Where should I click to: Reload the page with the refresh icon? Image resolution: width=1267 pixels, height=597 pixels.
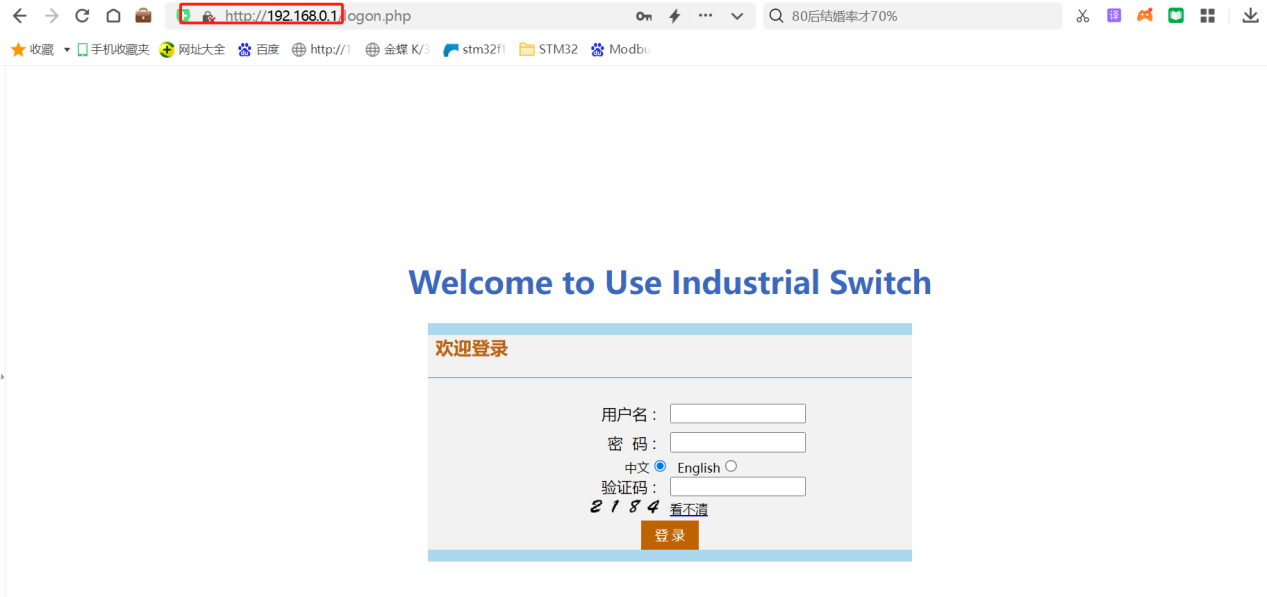click(x=83, y=16)
